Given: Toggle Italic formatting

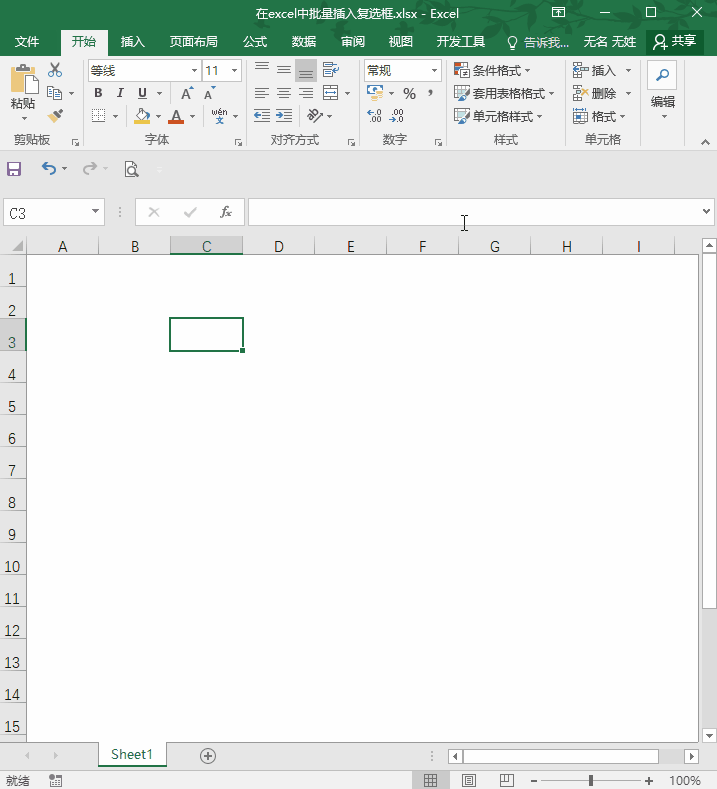Looking at the screenshot, I should (x=120, y=93).
